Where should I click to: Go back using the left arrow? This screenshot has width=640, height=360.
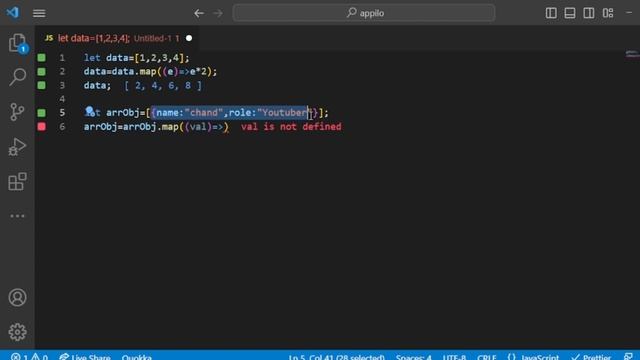click(x=199, y=13)
